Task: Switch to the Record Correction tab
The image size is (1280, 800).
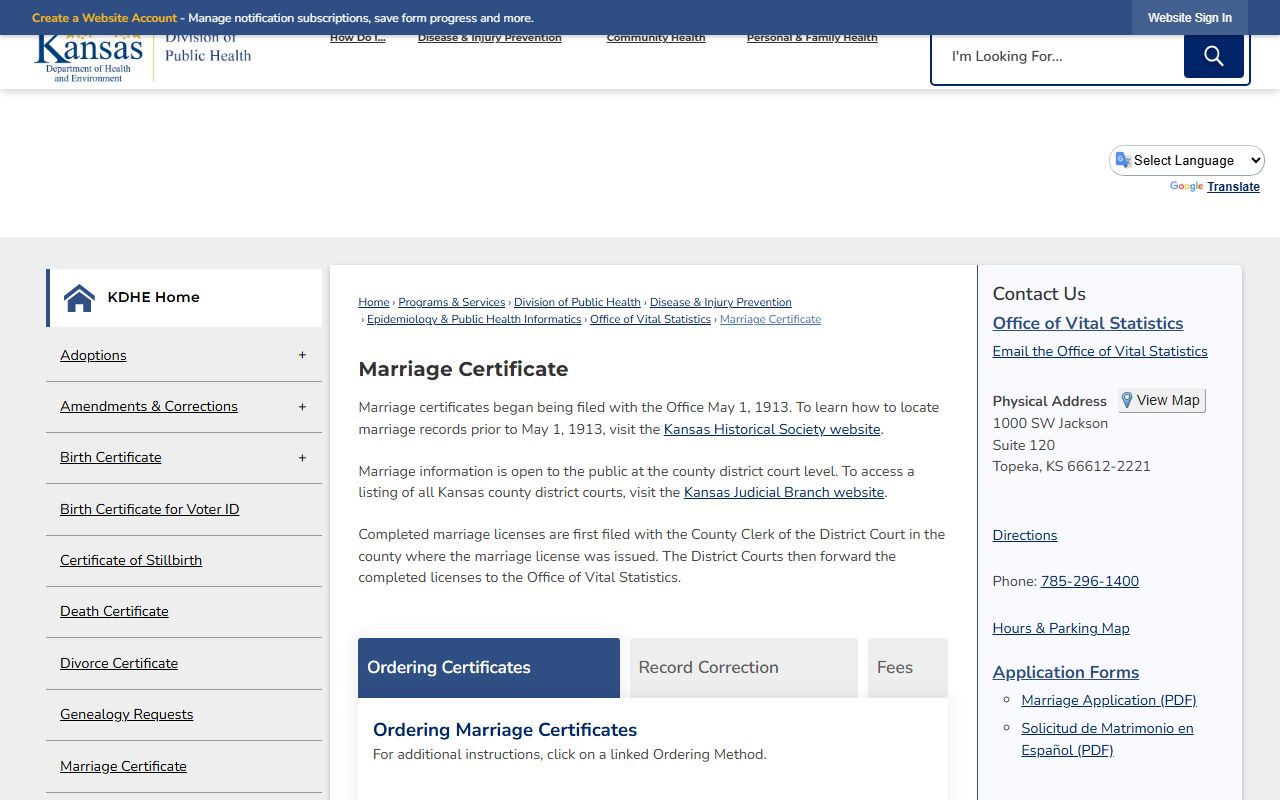Action: coord(744,667)
